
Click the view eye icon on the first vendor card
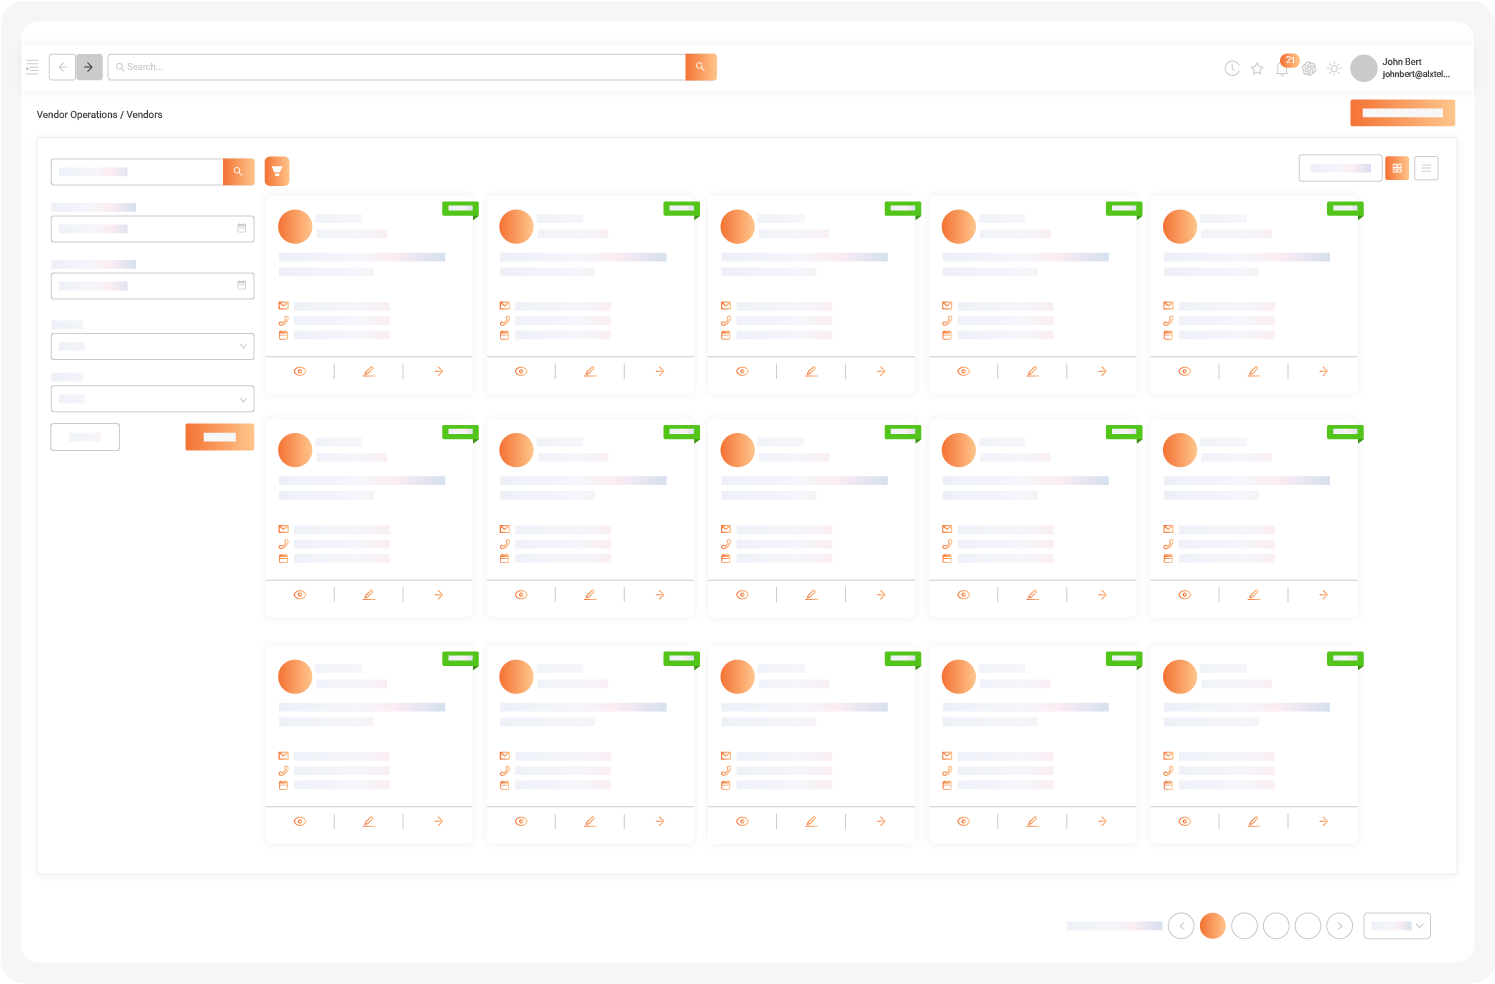tap(300, 371)
